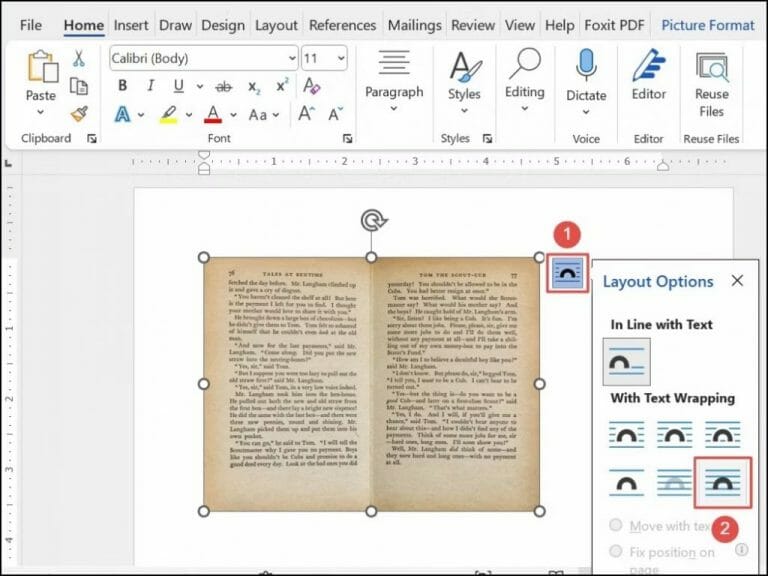
Task: Open the Editor pane
Action: pyautogui.click(x=648, y=74)
